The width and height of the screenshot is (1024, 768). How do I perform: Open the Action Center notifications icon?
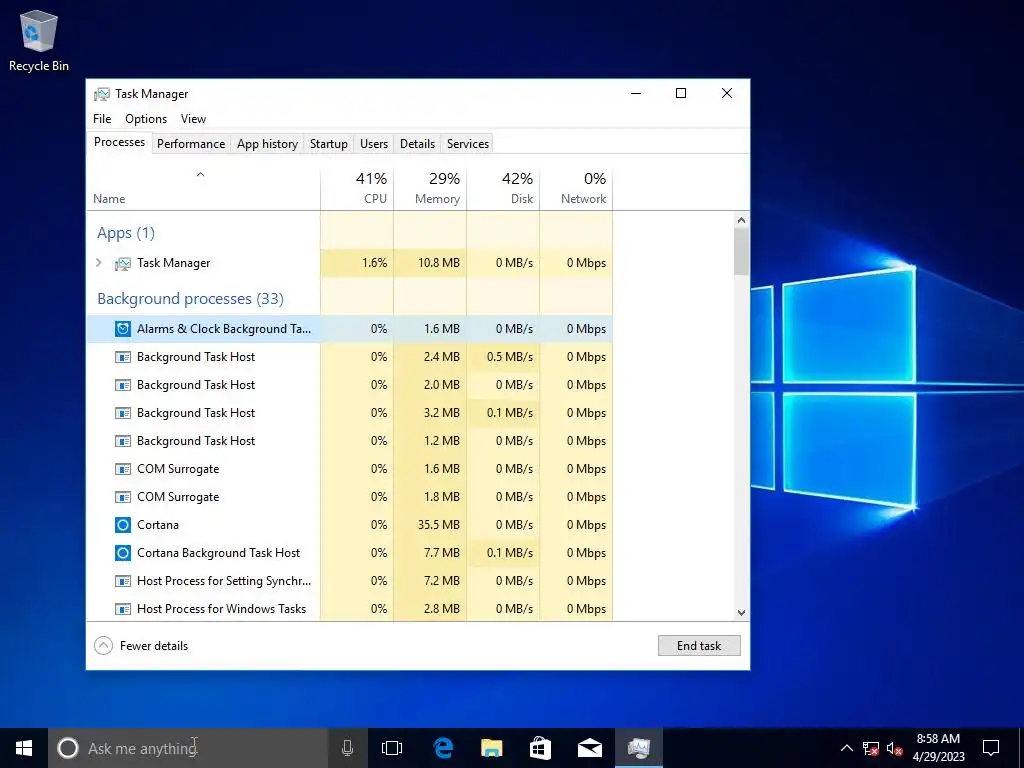pos(991,748)
